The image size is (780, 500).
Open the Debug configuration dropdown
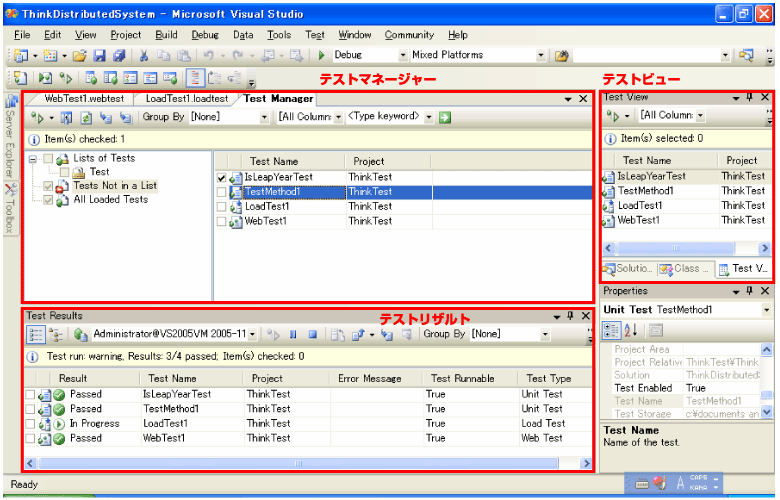403,55
